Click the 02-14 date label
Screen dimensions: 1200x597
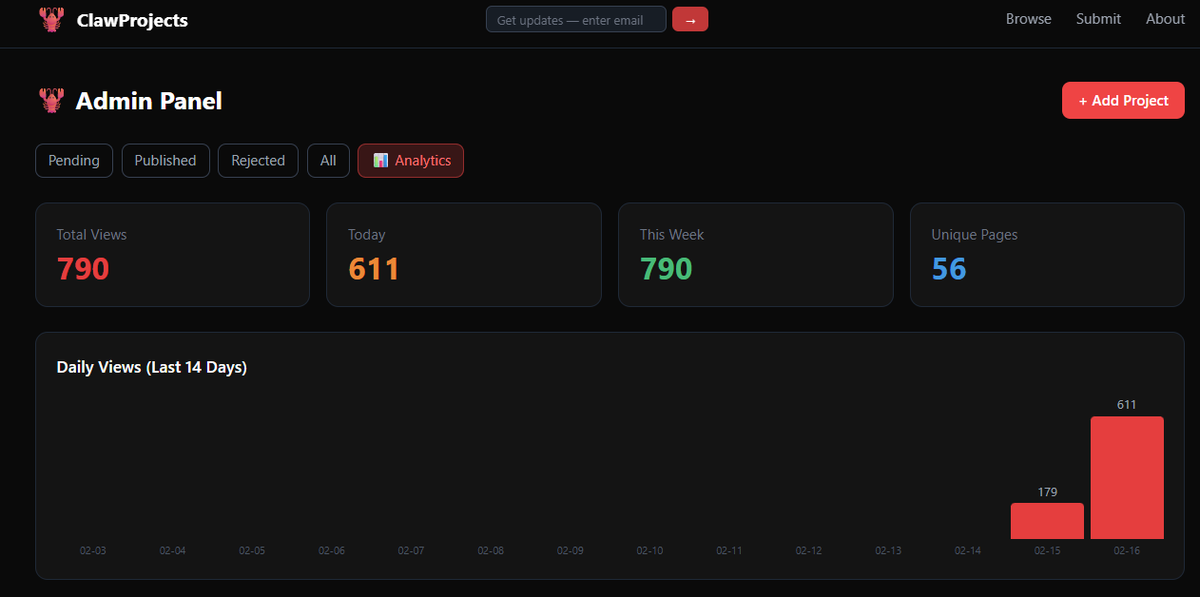(x=968, y=551)
